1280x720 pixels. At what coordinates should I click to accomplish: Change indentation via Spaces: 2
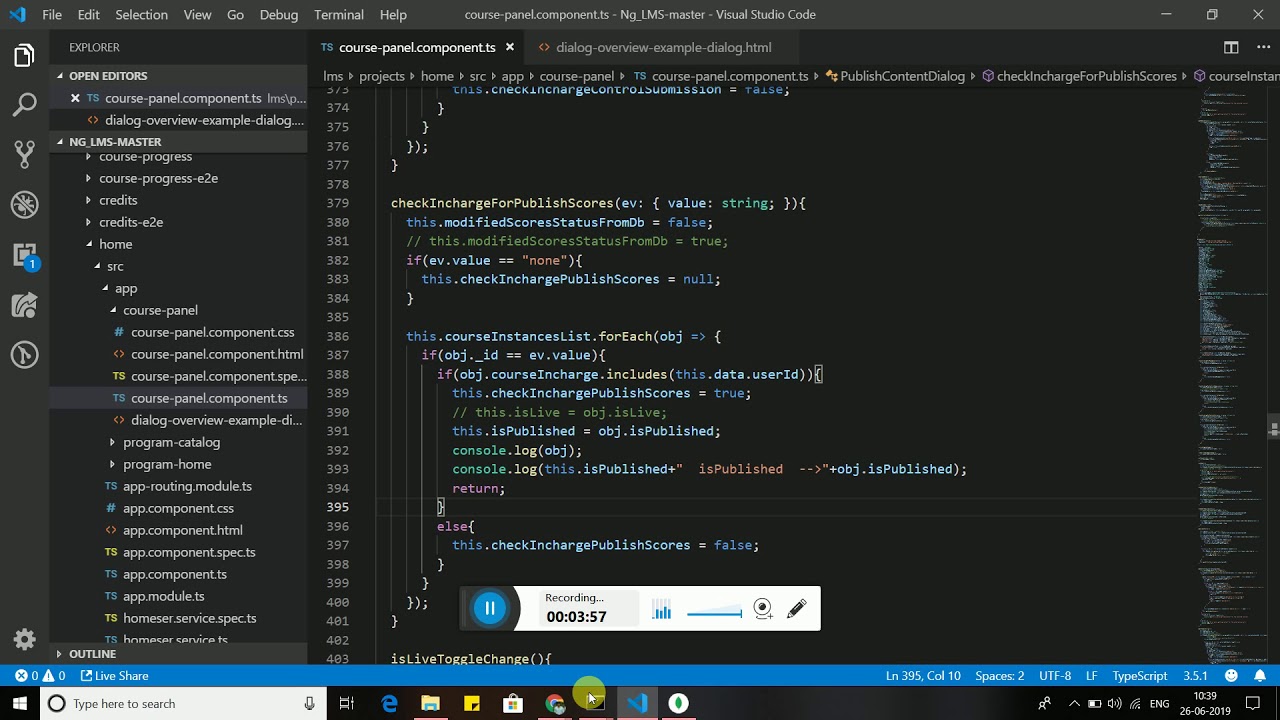pos(1000,676)
